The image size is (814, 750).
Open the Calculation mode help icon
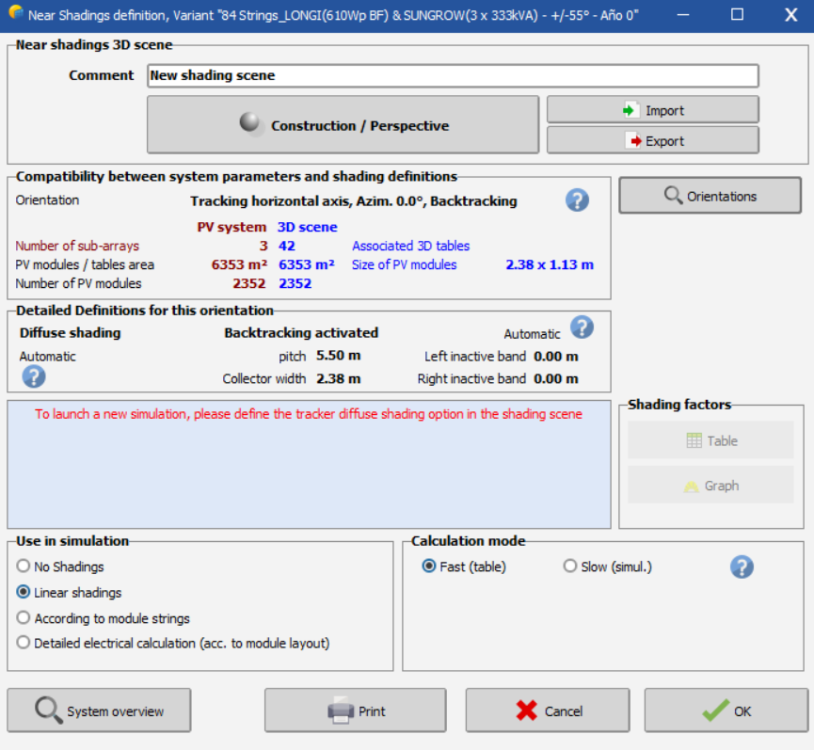click(x=741, y=567)
